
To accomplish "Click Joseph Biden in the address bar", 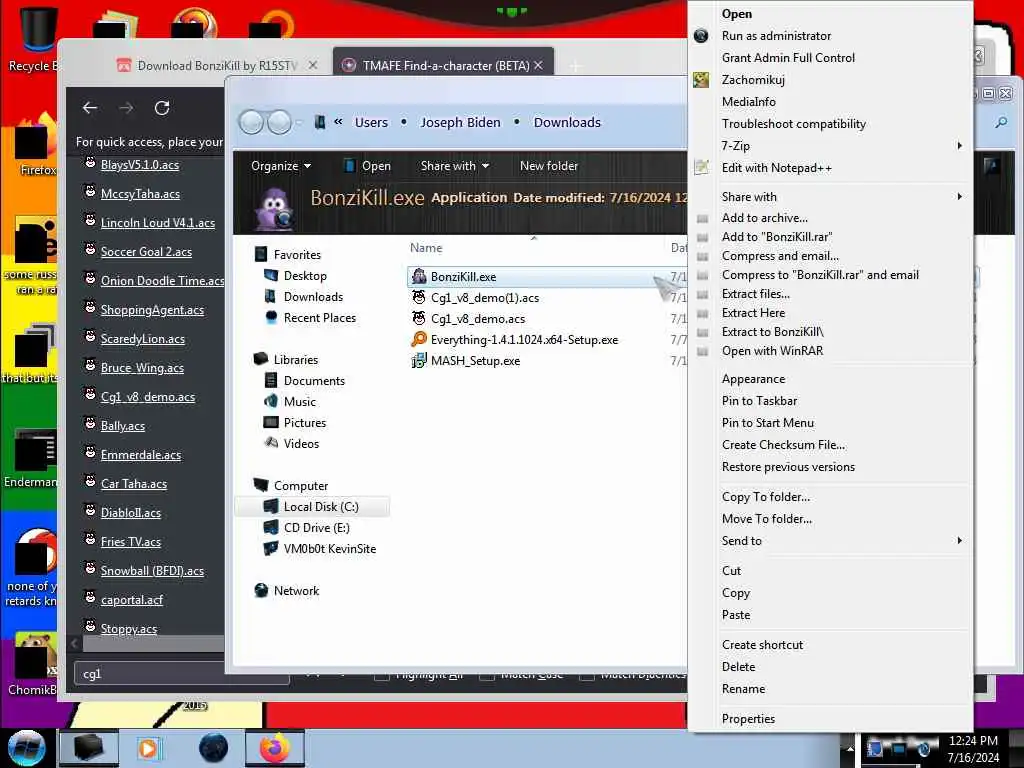I will point(460,122).
